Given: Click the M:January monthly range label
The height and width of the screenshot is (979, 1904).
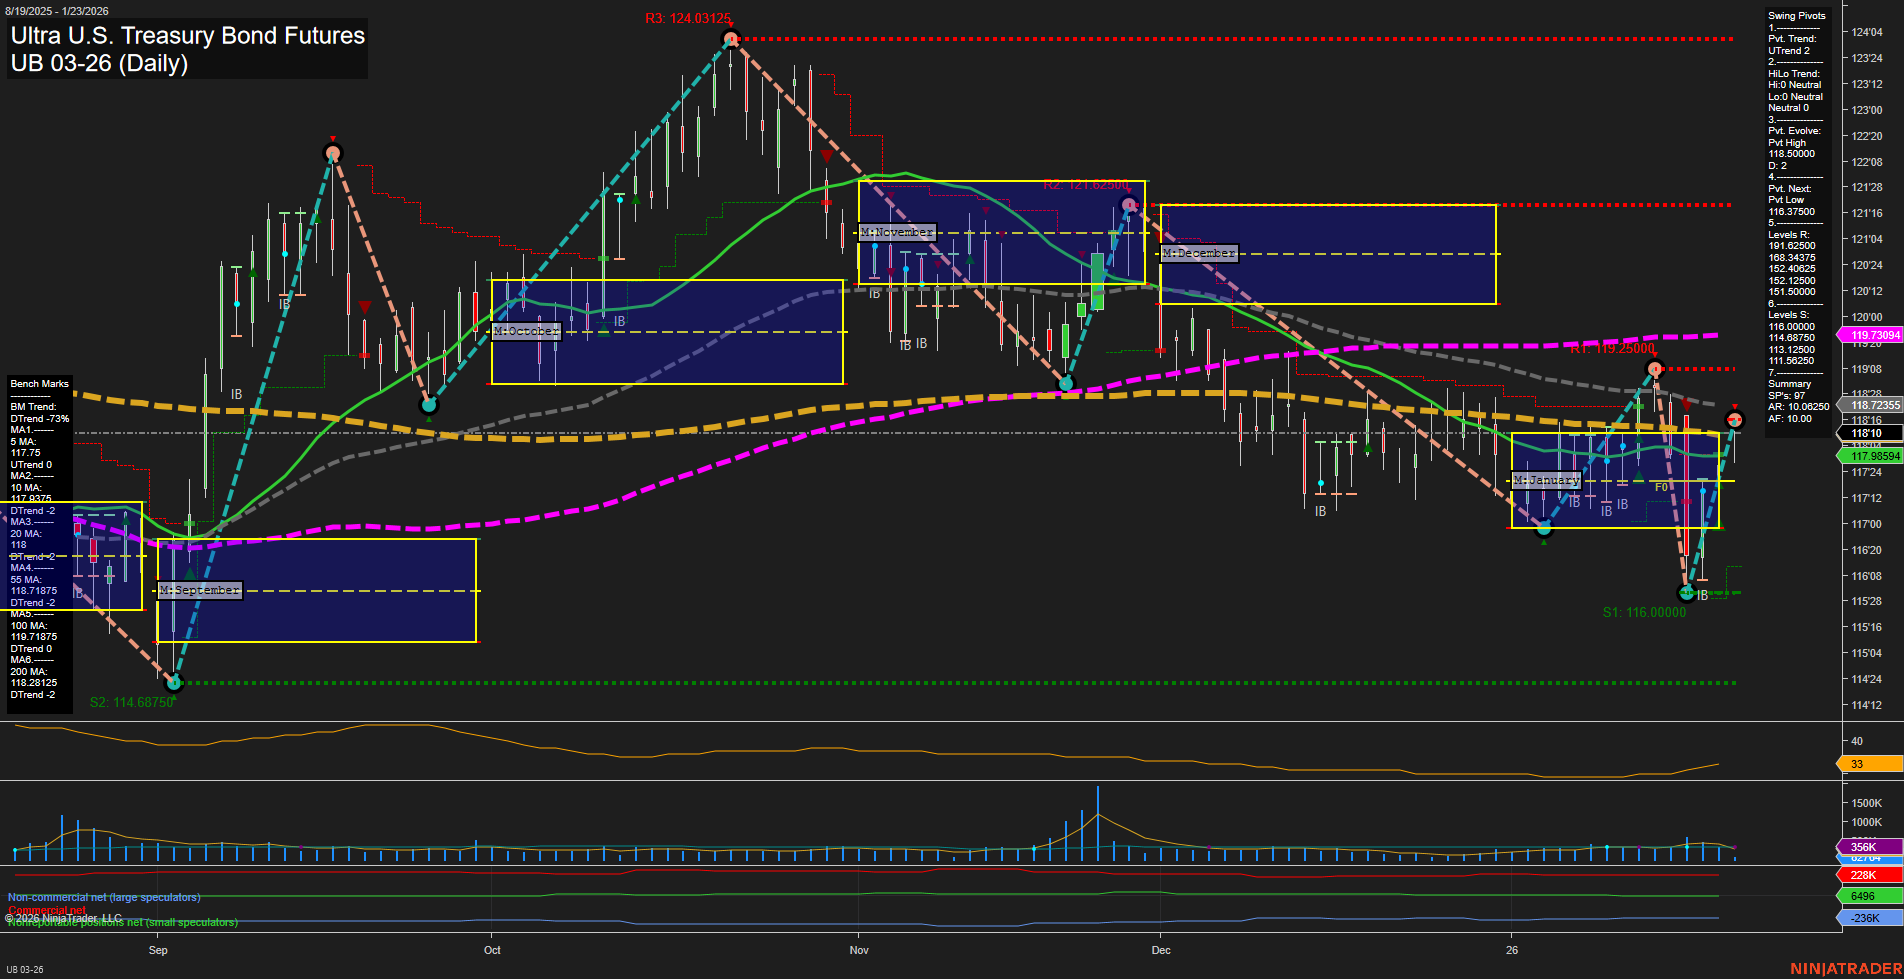Looking at the screenshot, I should pyautogui.click(x=1545, y=480).
